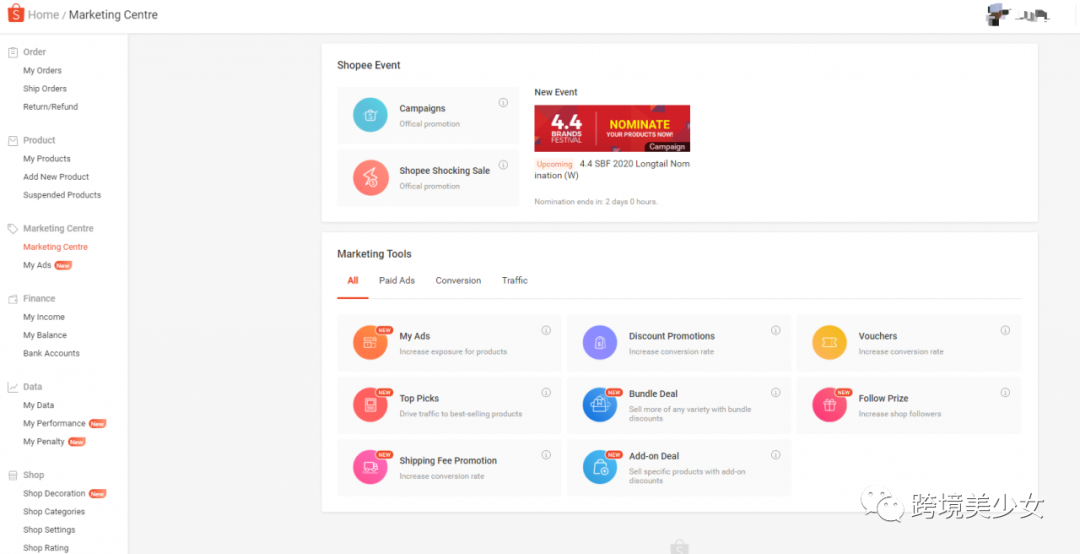This screenshot has width=1080, height=554.
Task: Click the Data chart icon in sidebar
Action: pos(12,387)
